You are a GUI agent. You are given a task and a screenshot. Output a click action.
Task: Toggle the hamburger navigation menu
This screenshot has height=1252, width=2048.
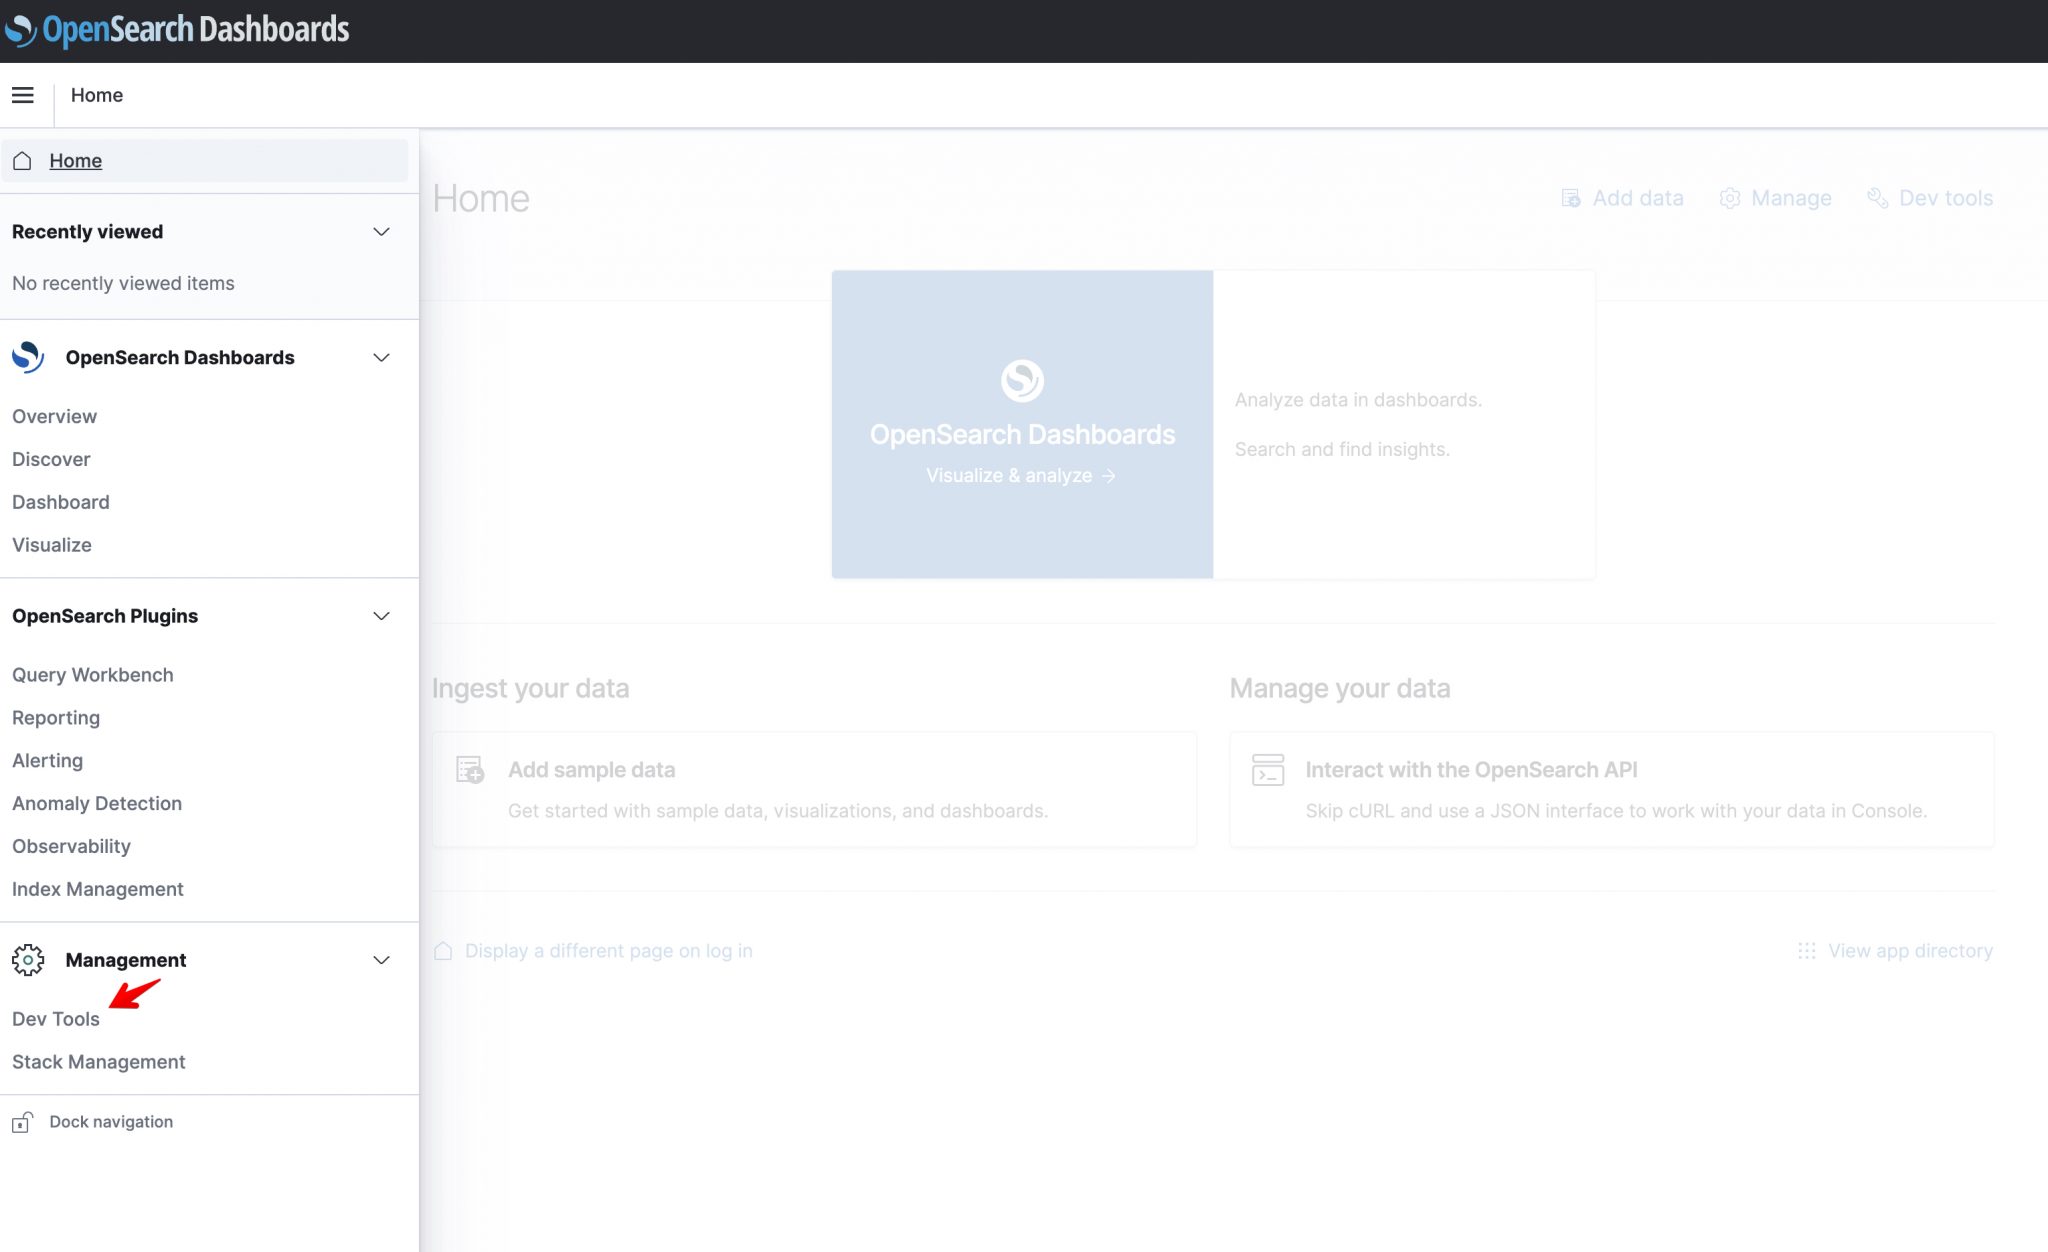pos(23,95)
